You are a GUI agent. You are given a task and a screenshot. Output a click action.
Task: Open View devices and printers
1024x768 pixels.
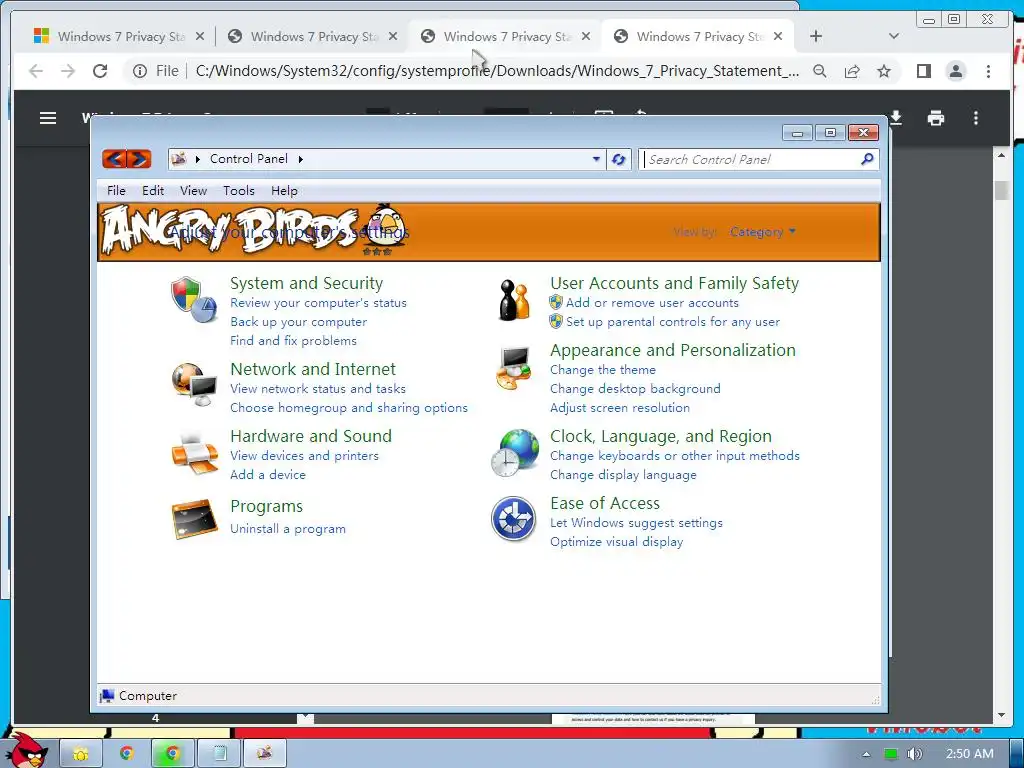(x=304, y=456)
